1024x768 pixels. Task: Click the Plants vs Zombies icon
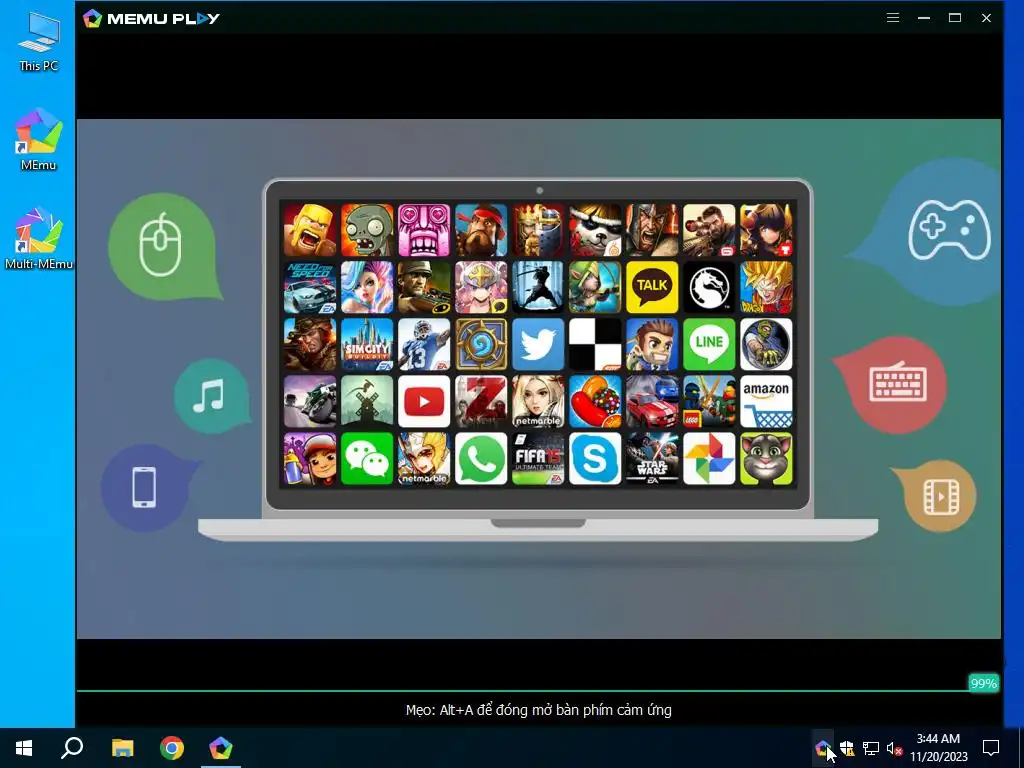click(367, 230)
